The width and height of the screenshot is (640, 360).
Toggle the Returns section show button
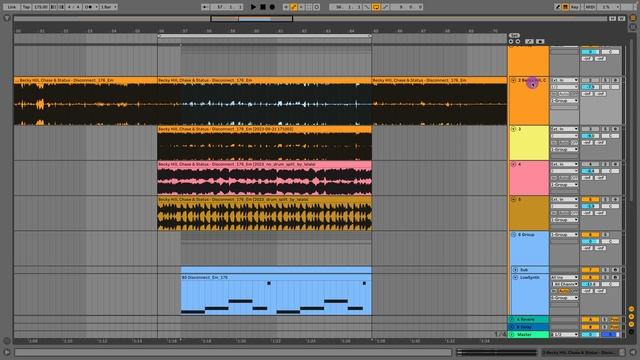click(x=631, y=317)
